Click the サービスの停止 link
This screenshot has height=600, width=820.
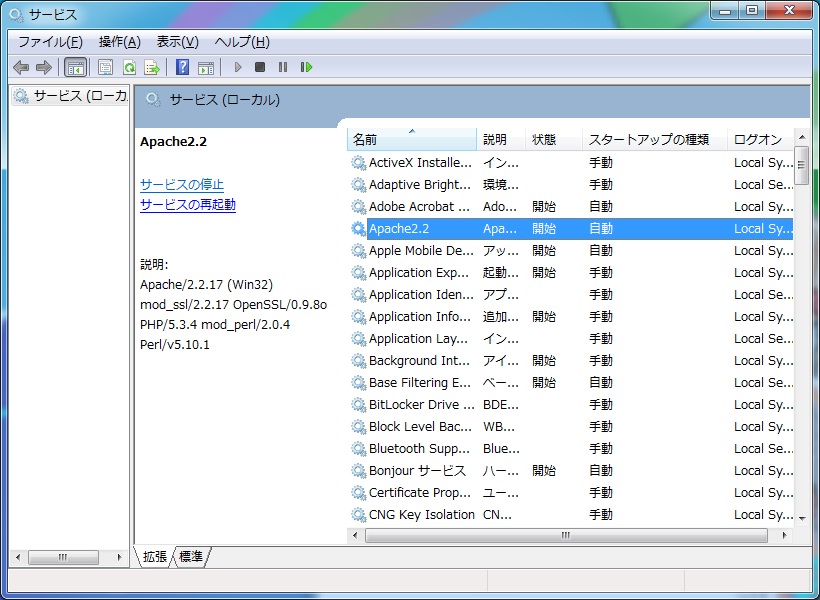point(182,185)
